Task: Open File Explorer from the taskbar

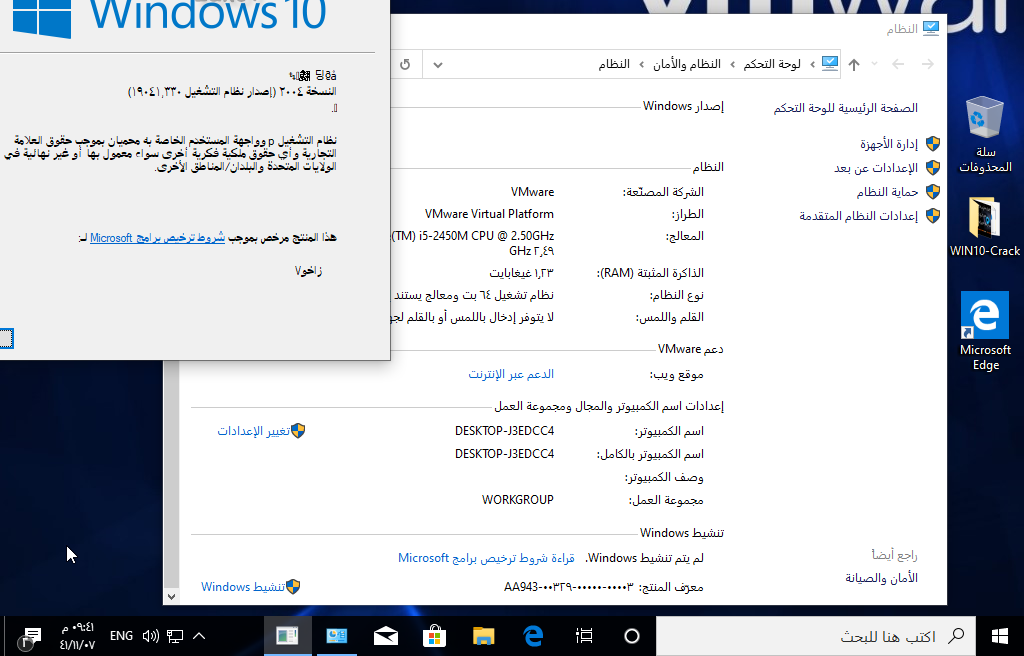Action: (484, 636)
